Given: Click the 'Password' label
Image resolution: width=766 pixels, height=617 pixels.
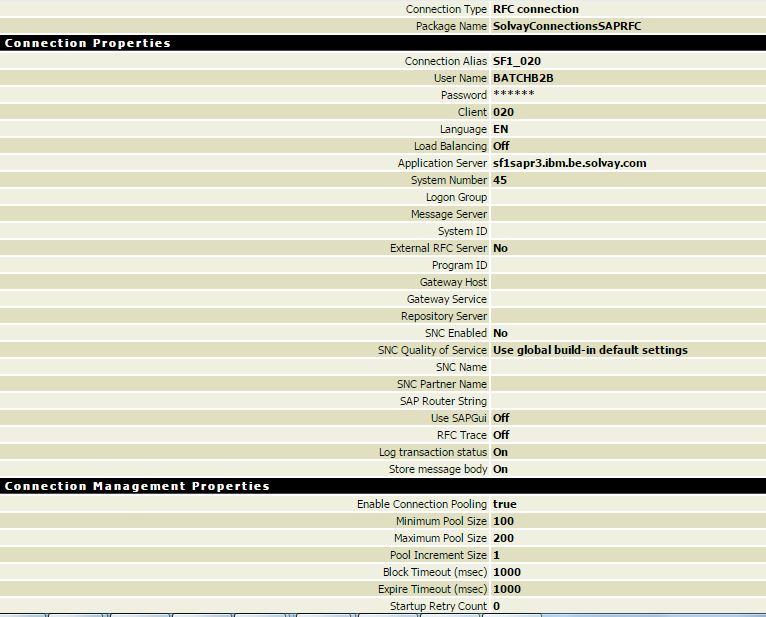Looking at the screenshot, I should click(x=464, y=95).
